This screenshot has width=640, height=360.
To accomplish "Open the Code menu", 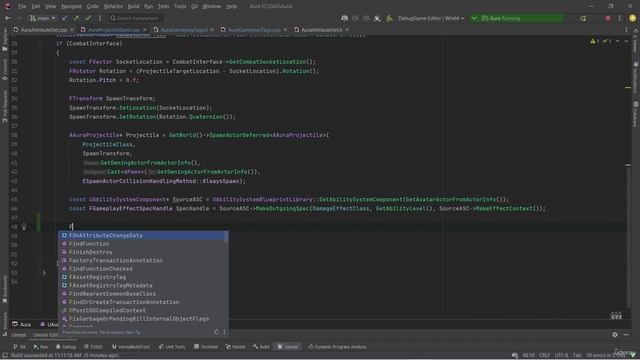I will click(93, 7).
